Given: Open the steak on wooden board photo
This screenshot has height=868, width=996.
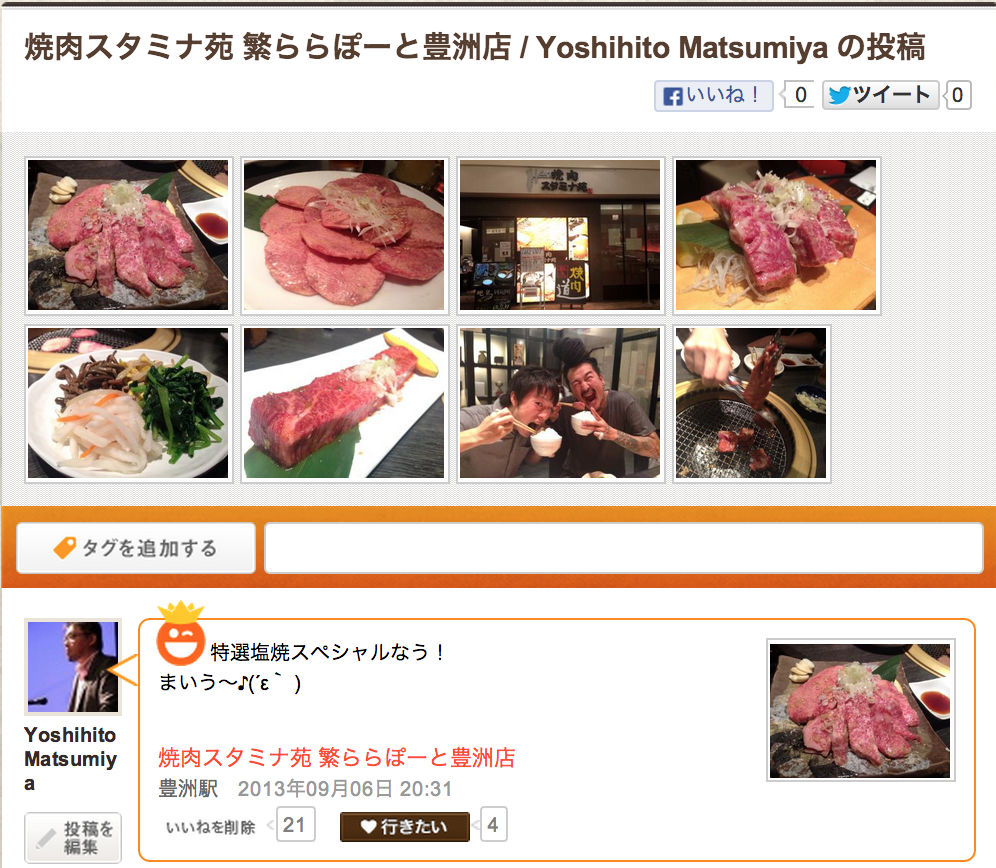Looking at the screenshot, I should [776, 235].
